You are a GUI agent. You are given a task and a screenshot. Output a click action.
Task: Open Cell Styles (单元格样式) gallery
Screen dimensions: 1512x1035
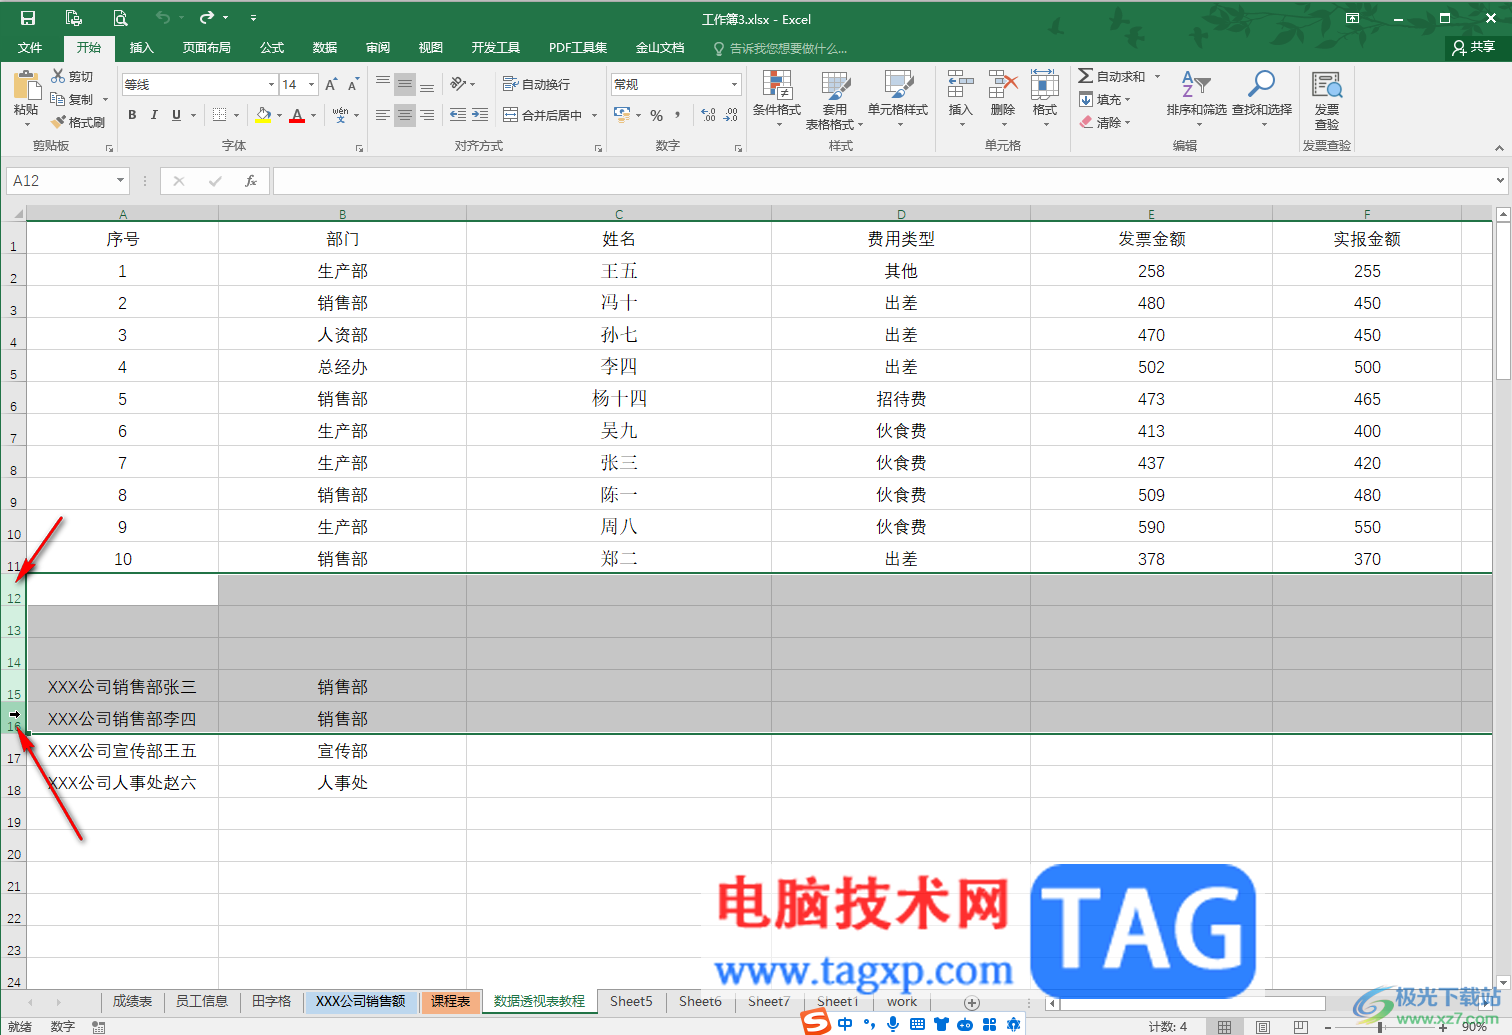click(898, 99)
